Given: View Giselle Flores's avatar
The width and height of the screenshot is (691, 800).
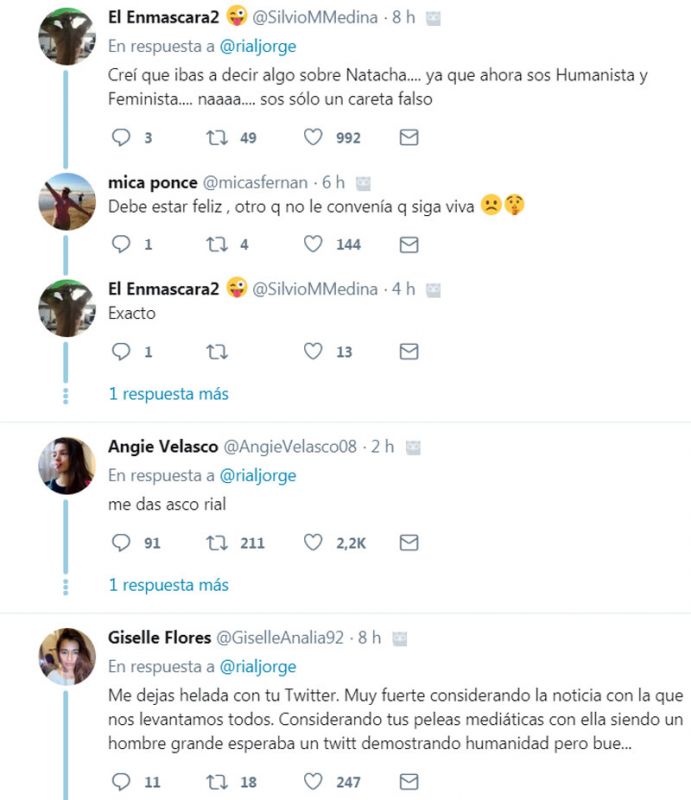Looking at the screenshot, I should [x=67, y=656].
